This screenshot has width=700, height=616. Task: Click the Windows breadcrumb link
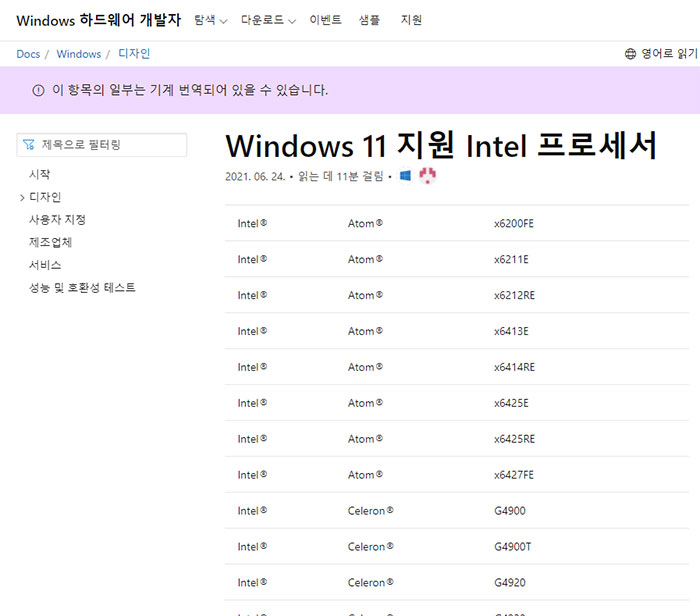coord(79,54)
